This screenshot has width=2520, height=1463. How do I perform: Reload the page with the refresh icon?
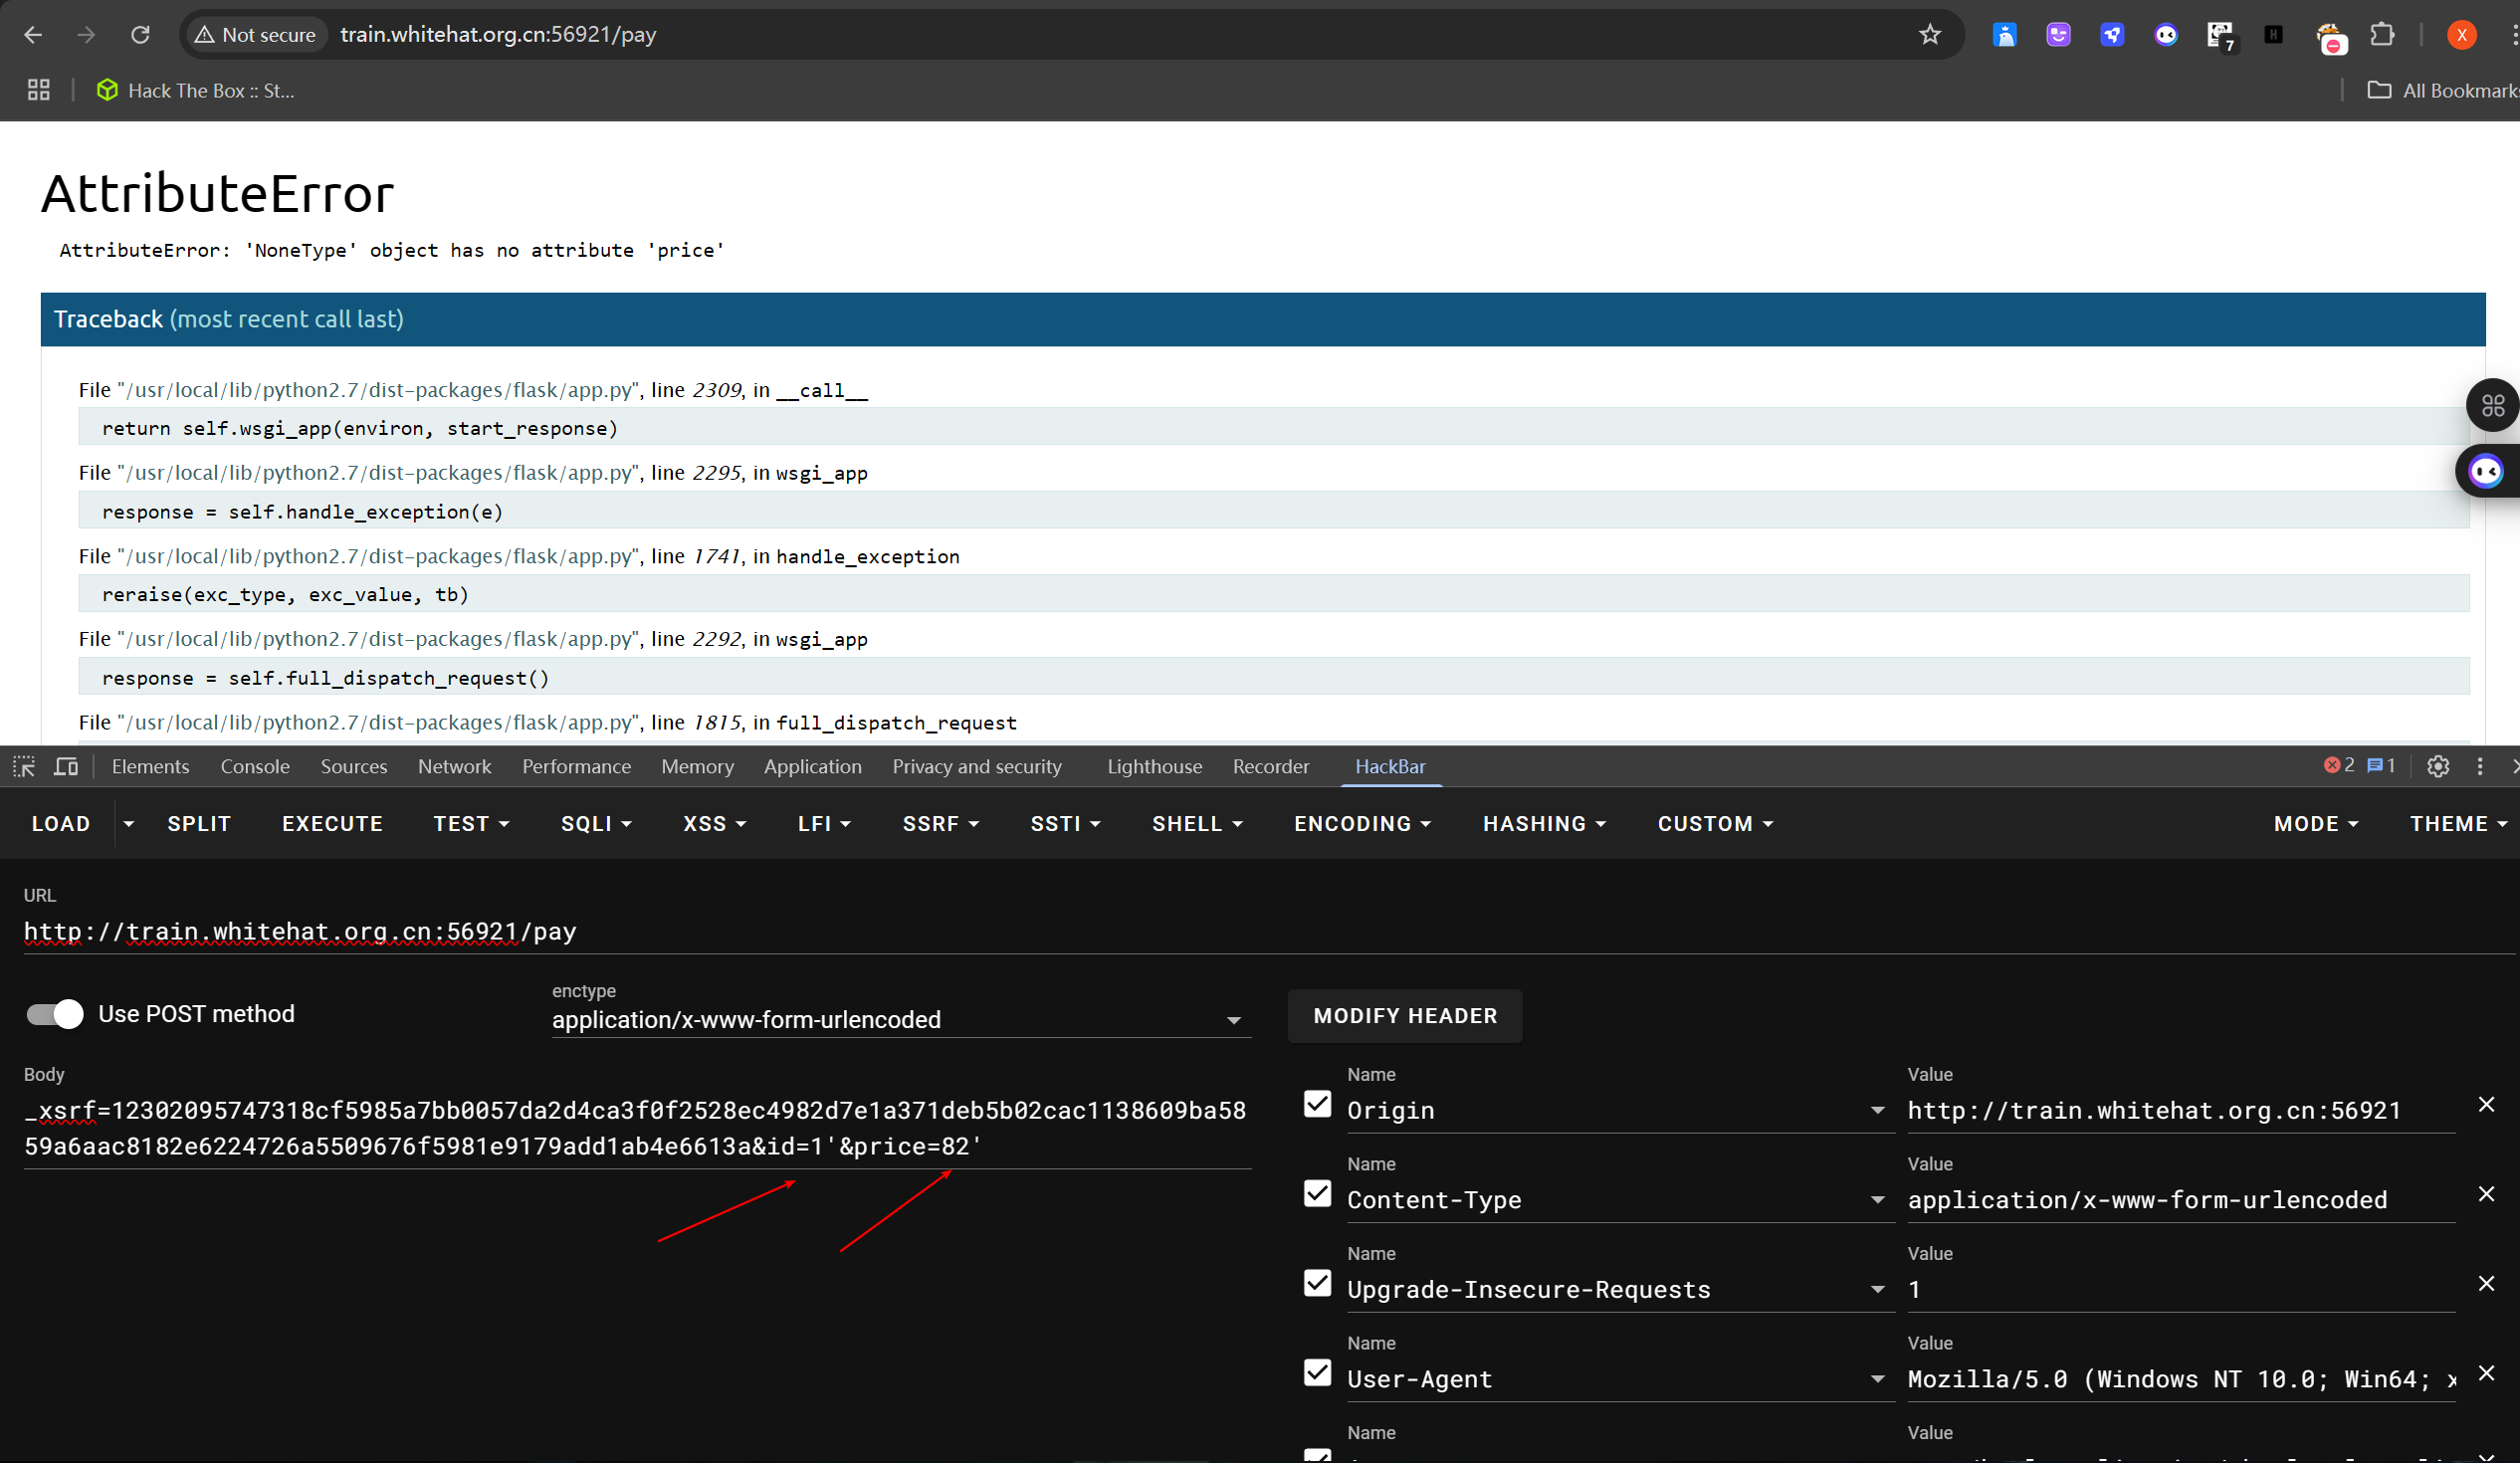[x=140, y=35]
